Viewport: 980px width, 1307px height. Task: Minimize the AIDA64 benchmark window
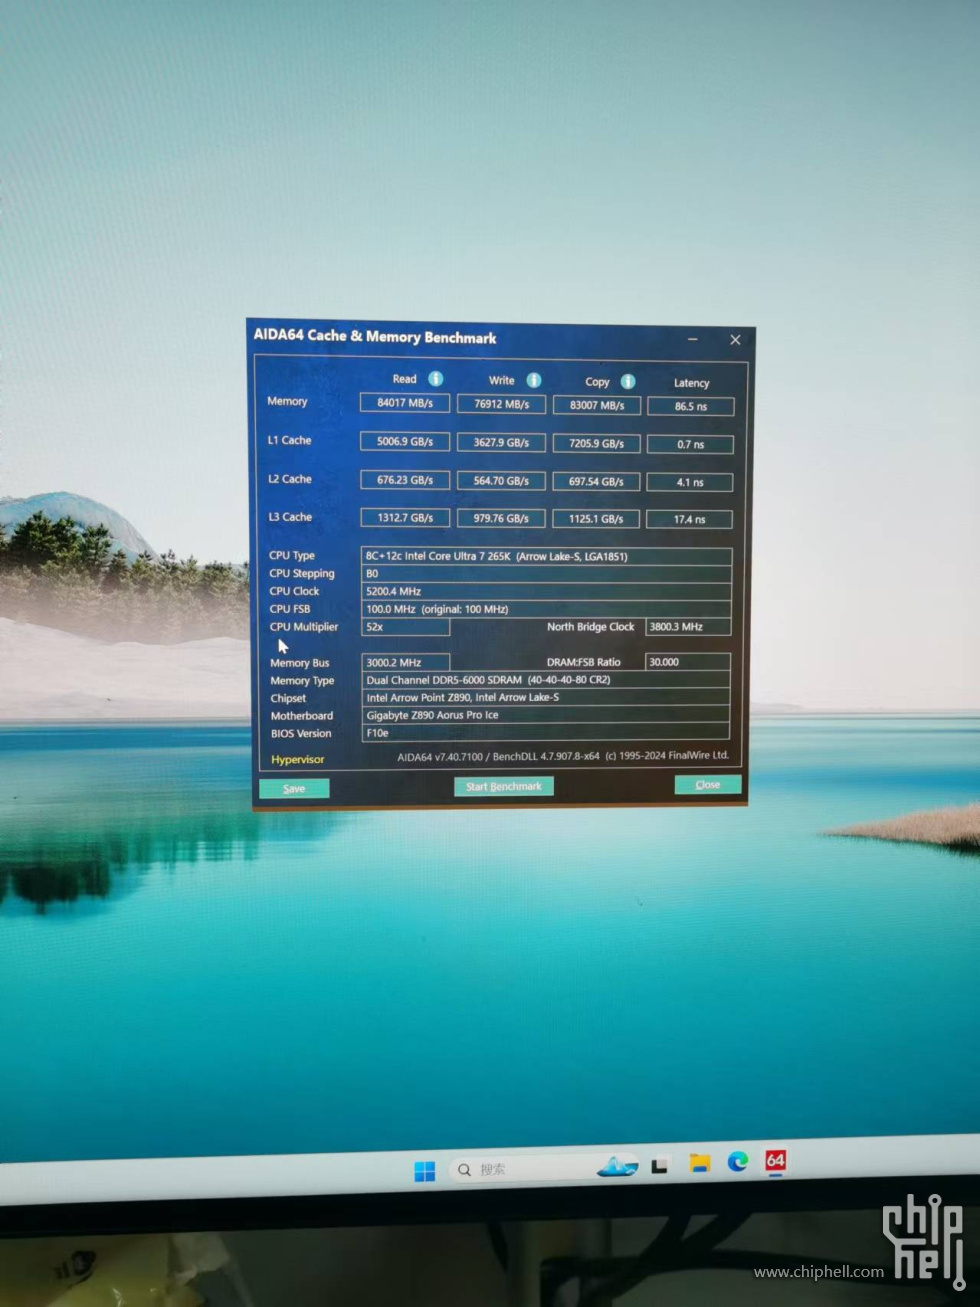(x=692, y=340)
